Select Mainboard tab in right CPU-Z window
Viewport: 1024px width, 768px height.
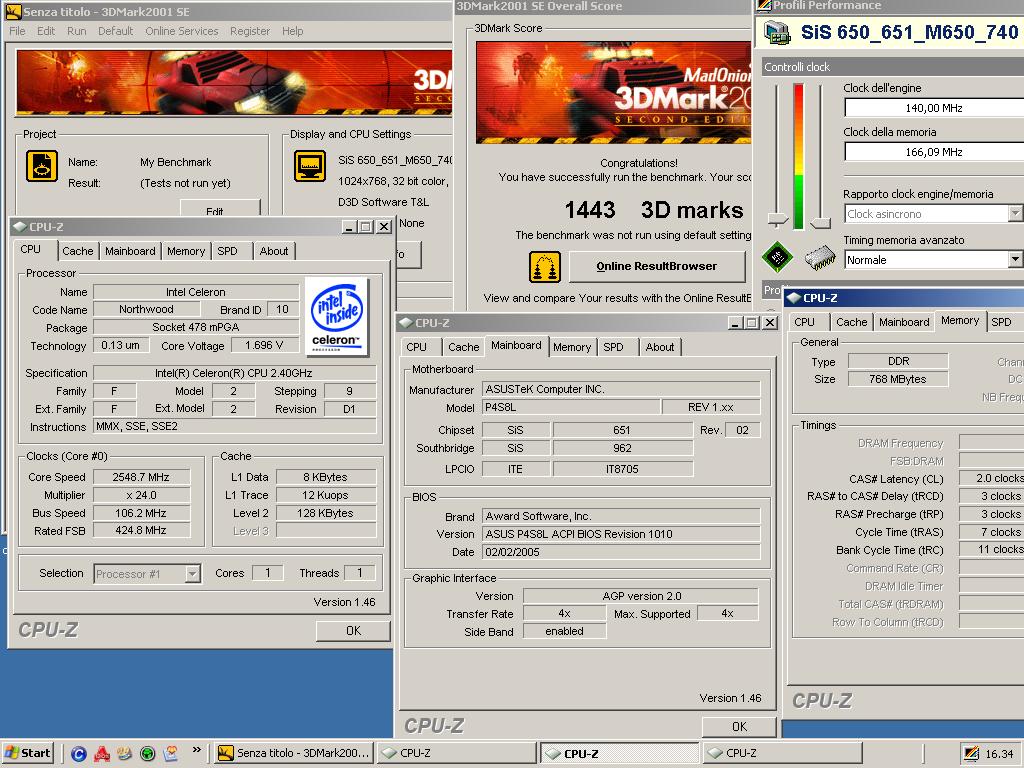904,322
